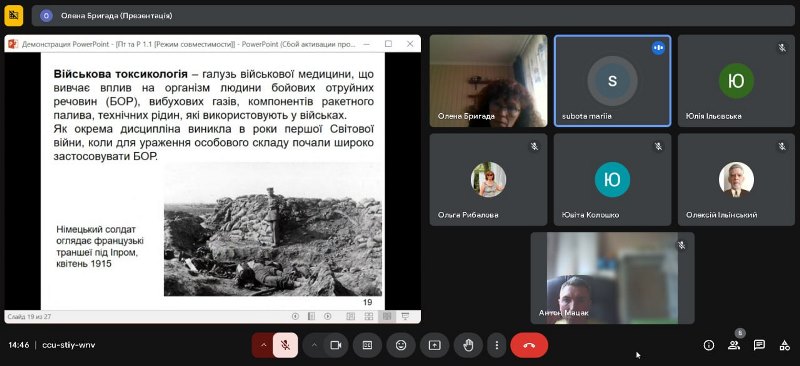800x366 pixels.
Task: Select Олексій Ільїнський participant tile
Action: pos(736,180)
